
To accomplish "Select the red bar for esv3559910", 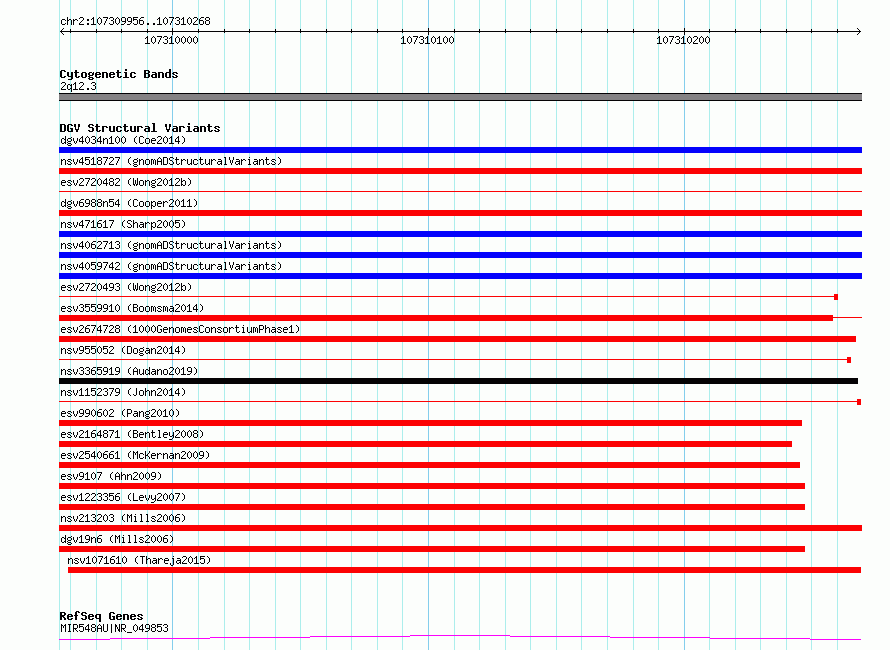I will pos(446,318).
